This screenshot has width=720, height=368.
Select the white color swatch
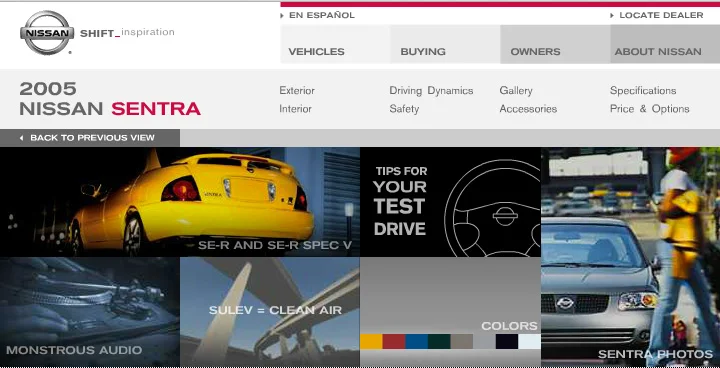529,341
